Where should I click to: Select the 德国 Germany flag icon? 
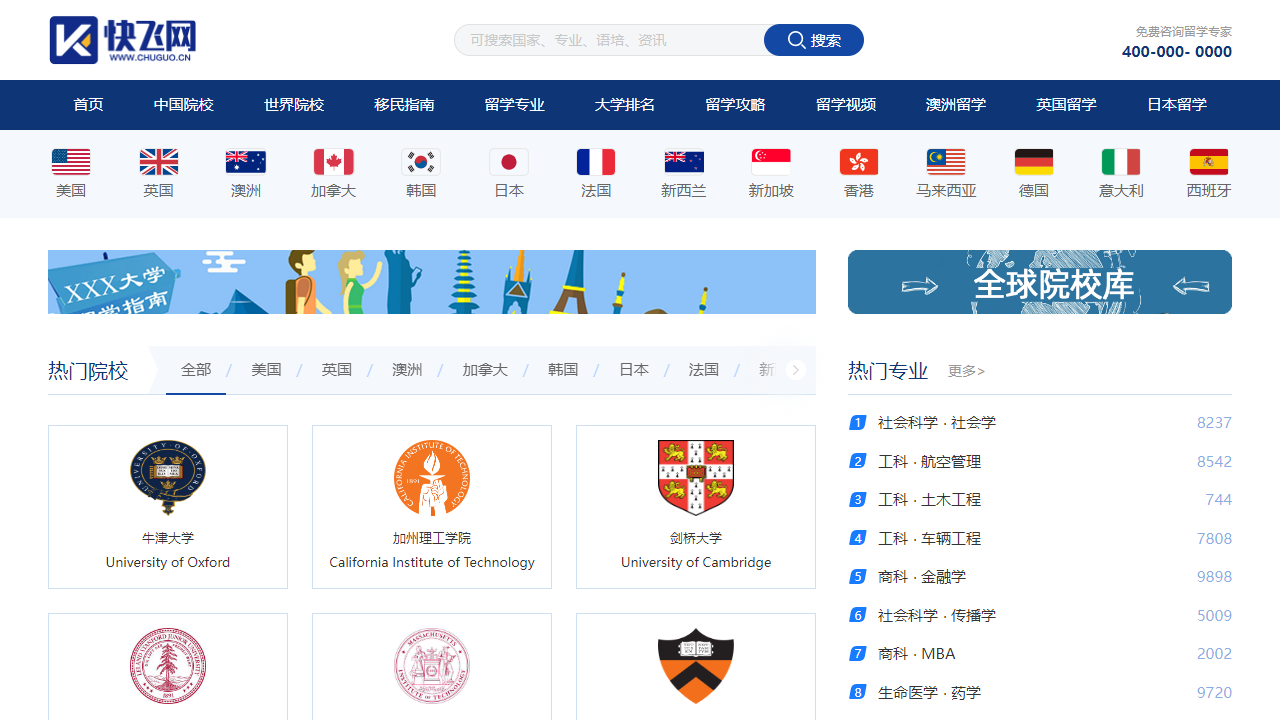coord(1033,161)
